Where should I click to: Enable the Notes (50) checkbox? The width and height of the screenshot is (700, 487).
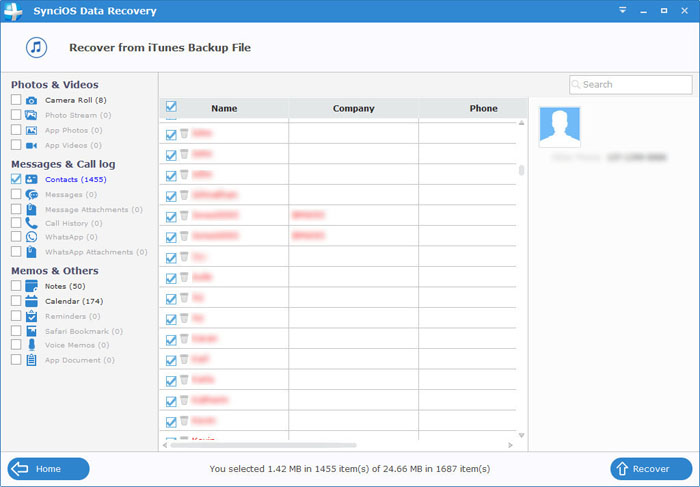(x=16, y=286)
